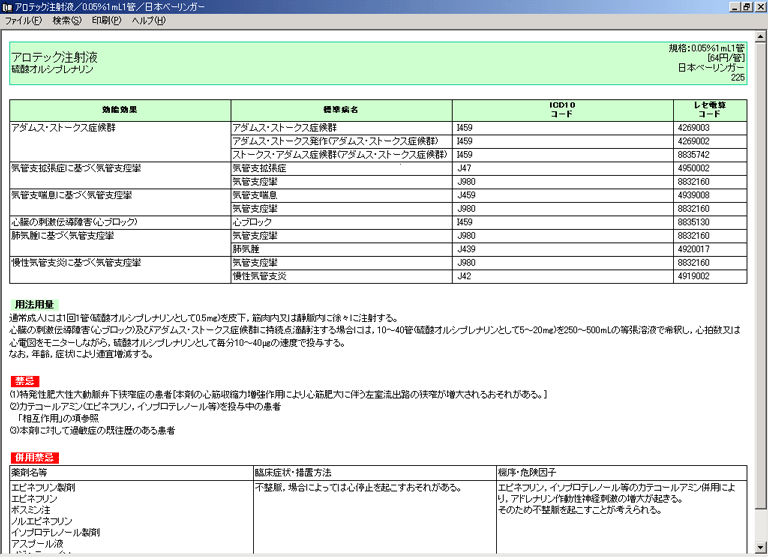Image resolution: width=768 pixels, height=557 pixels.
Task: Click the 効能効果 column header
Action: (x=120, y=110)
